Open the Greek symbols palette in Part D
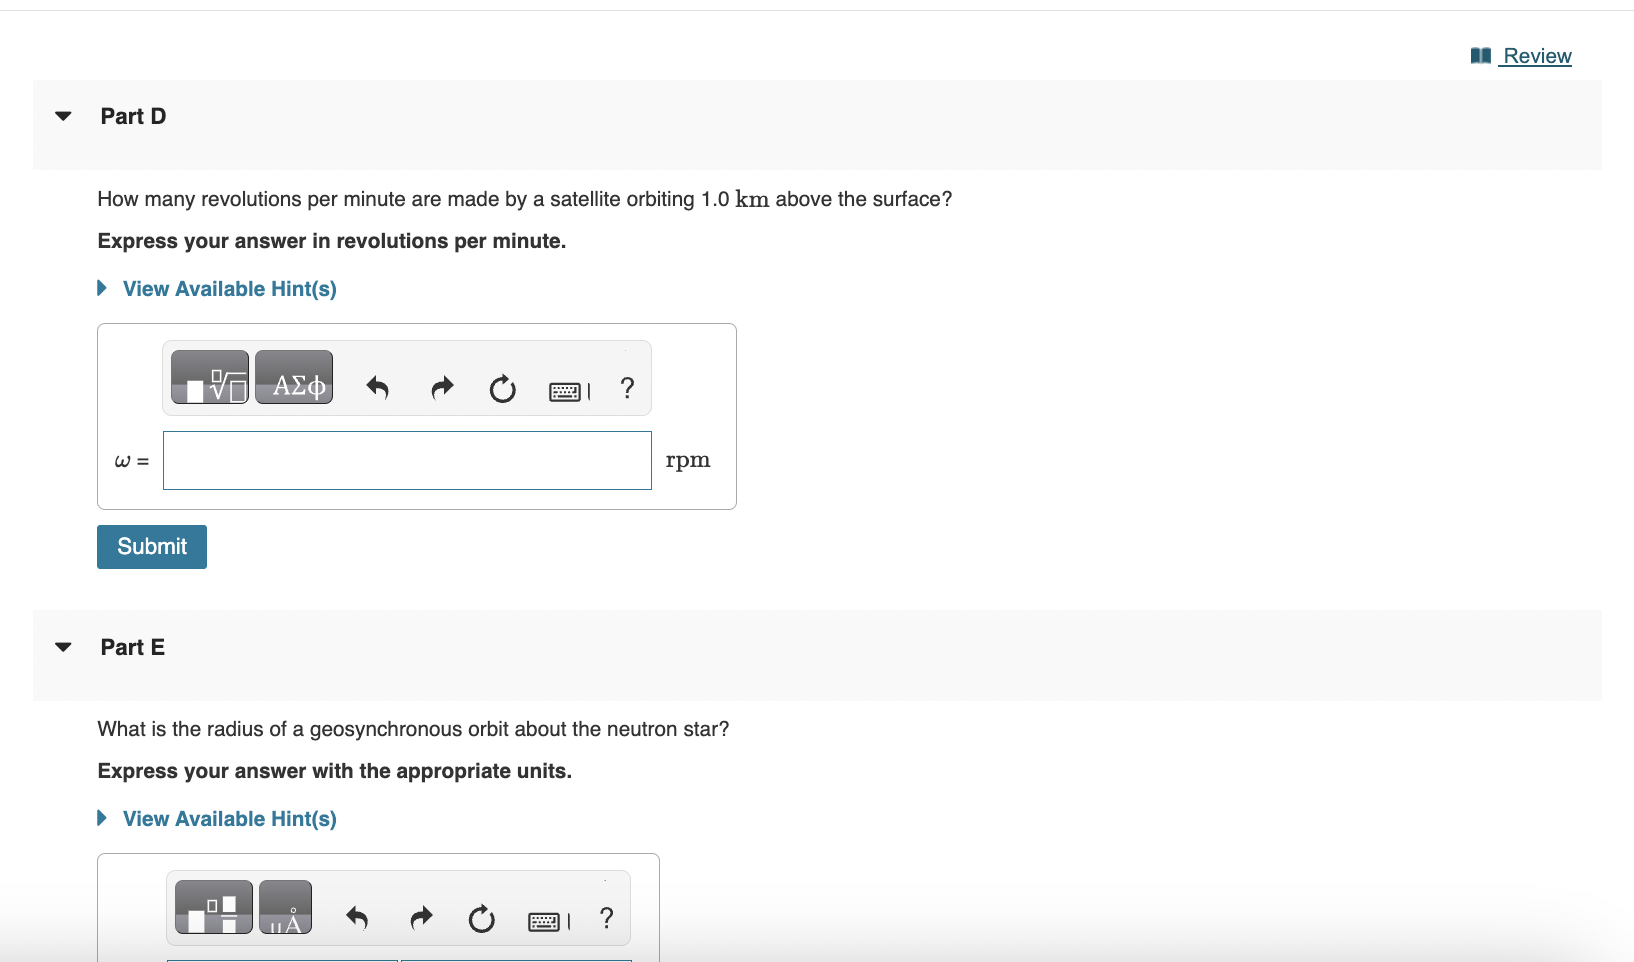This screenshot has height=962, width=1634. pyautogui.click(x=294, y=377)
